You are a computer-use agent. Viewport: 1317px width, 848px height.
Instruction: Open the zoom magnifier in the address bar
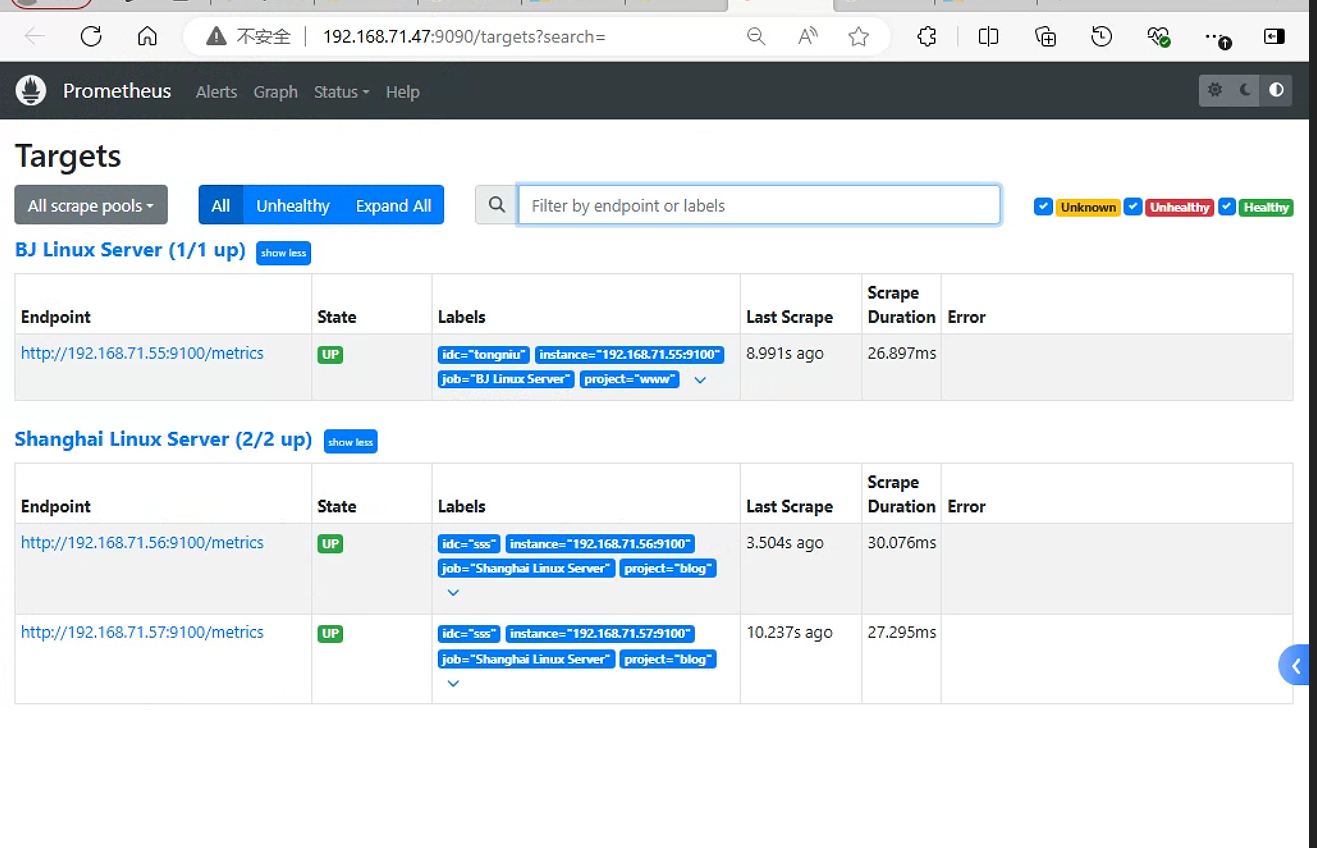coord(756,37)
